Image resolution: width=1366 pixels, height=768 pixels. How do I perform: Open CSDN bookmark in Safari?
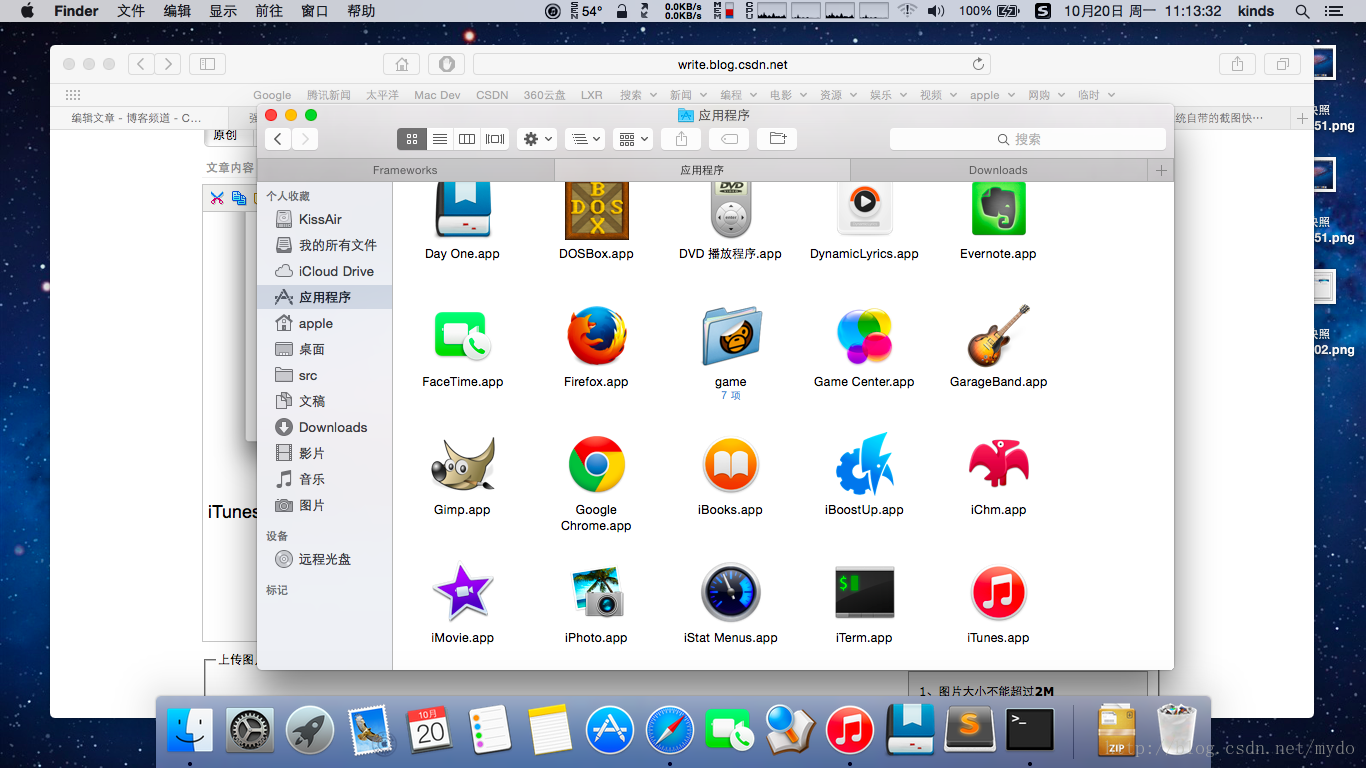coord(492,95)
